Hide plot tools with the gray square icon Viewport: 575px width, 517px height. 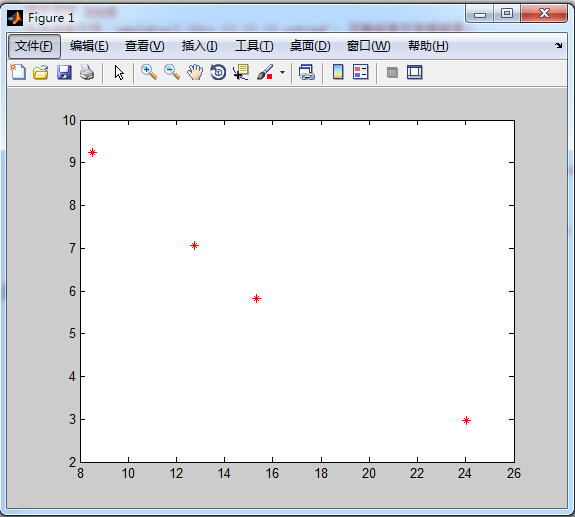[x=392, y=73]
